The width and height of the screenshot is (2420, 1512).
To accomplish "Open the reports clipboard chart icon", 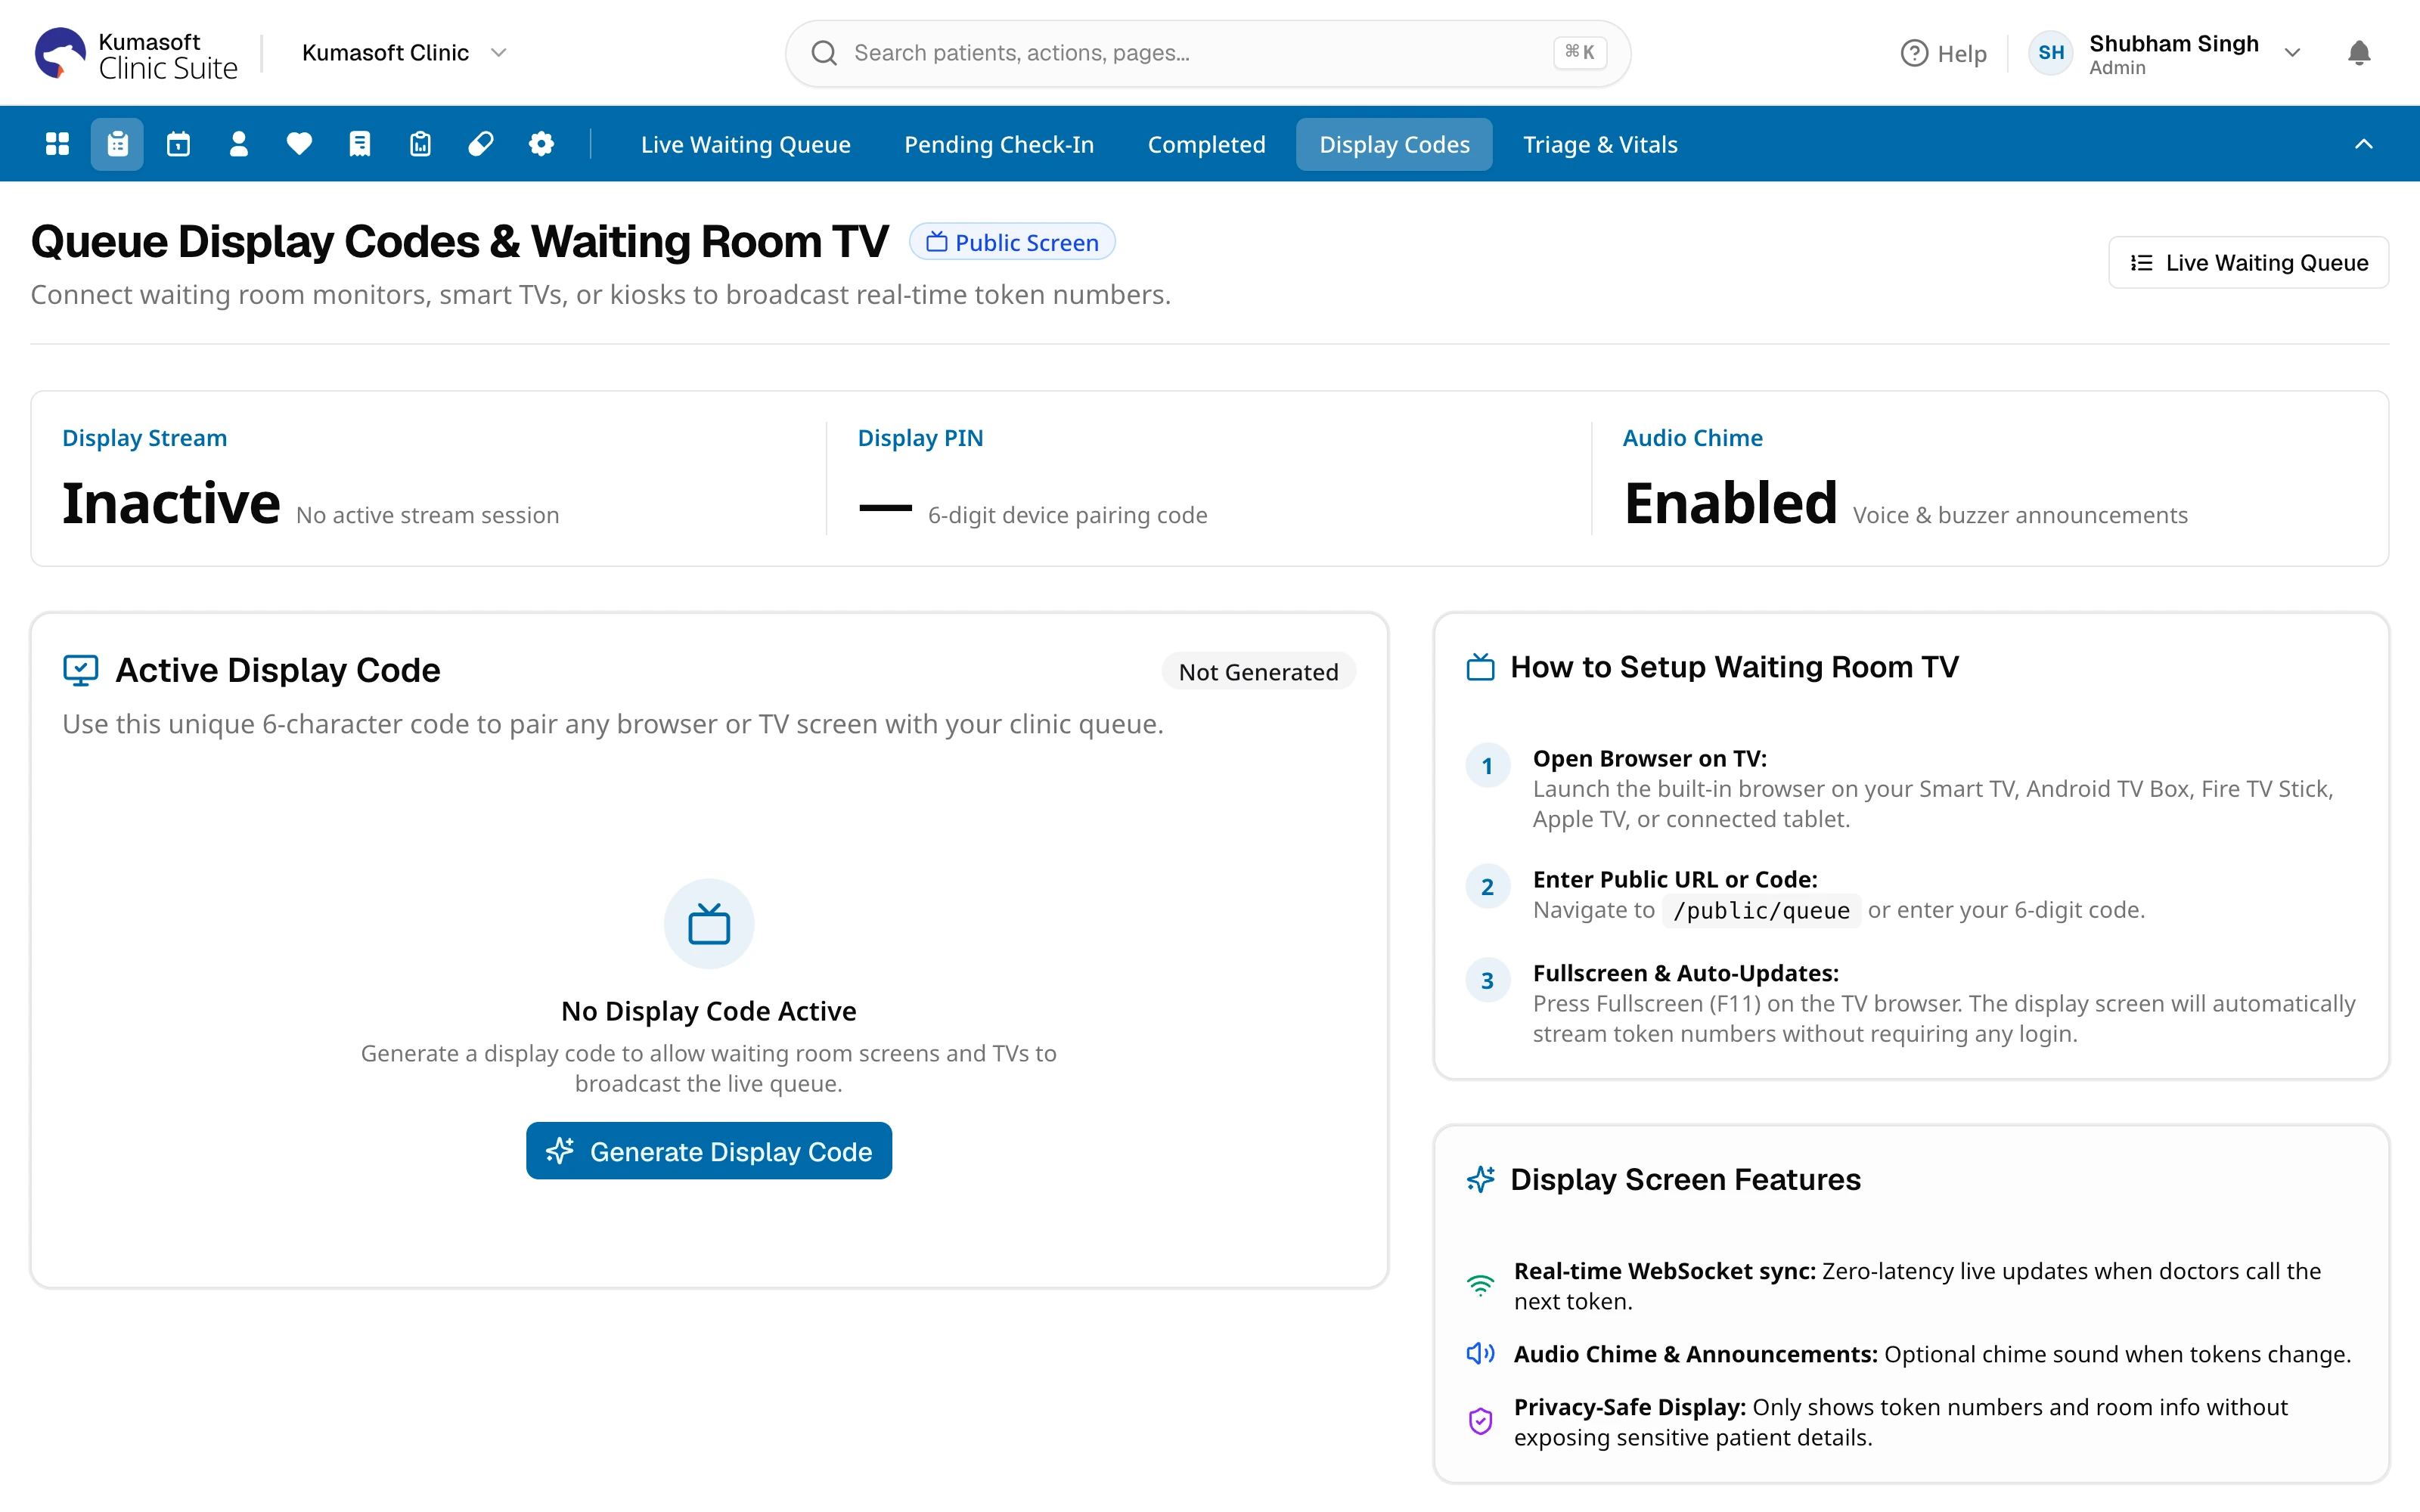I will (x=420, y=144).
